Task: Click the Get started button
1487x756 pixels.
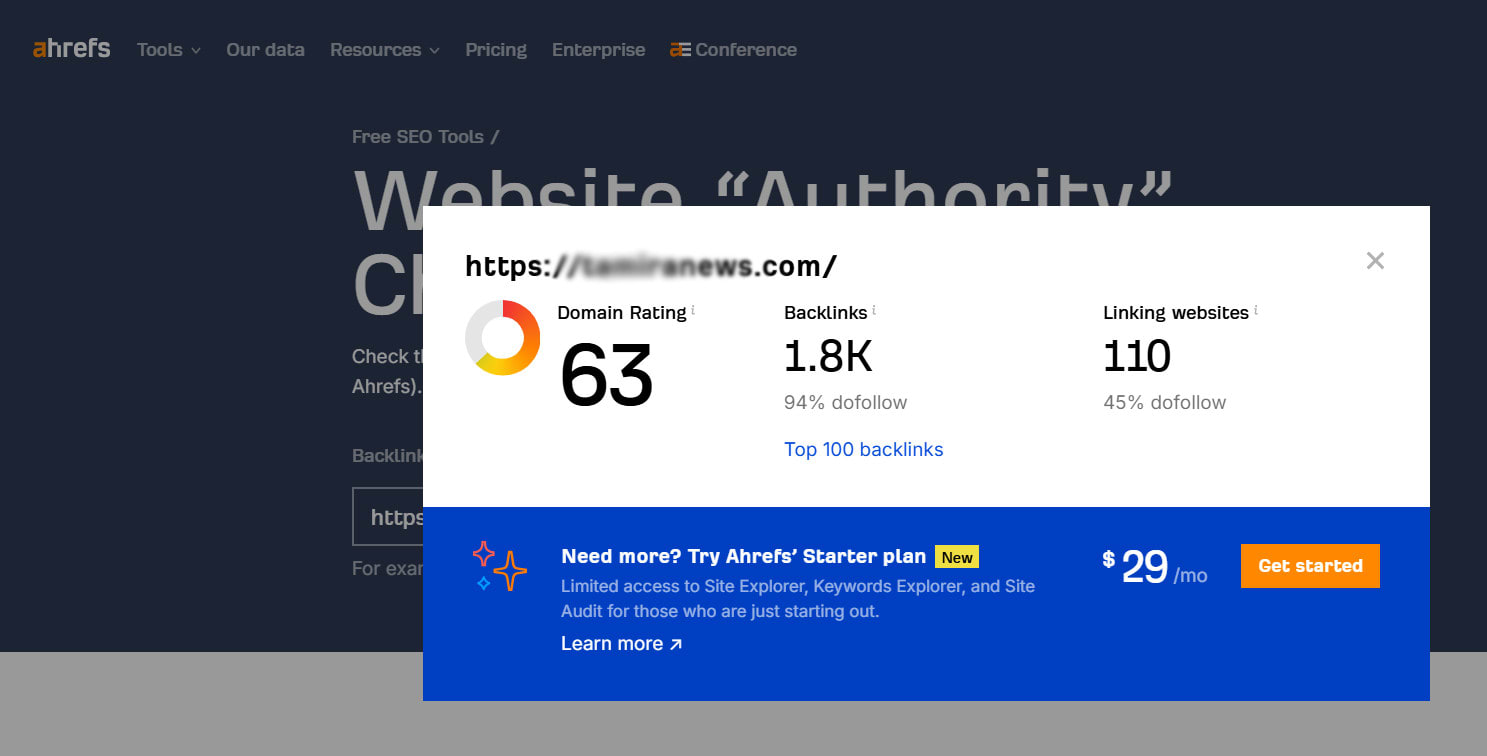Action: click(x=1310, y=565)
